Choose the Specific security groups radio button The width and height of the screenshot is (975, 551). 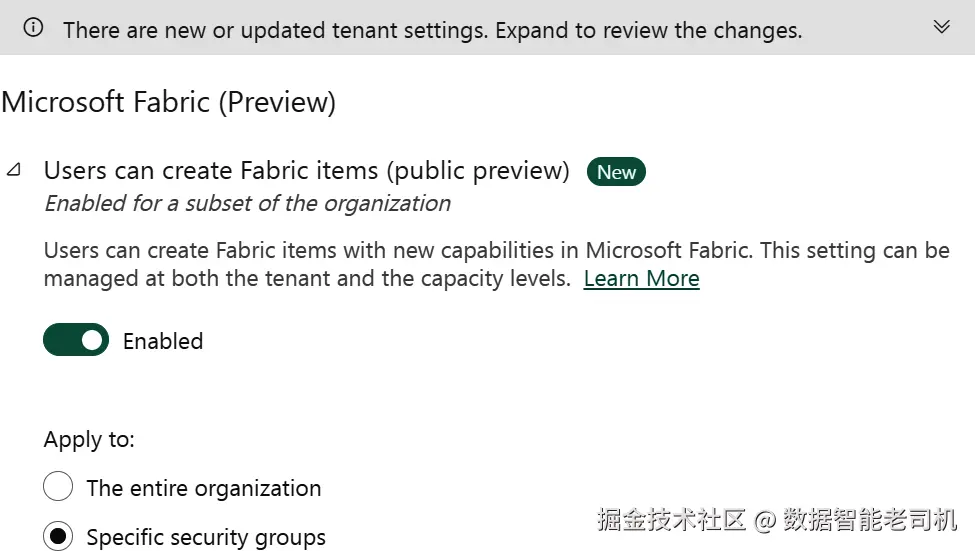58,537
